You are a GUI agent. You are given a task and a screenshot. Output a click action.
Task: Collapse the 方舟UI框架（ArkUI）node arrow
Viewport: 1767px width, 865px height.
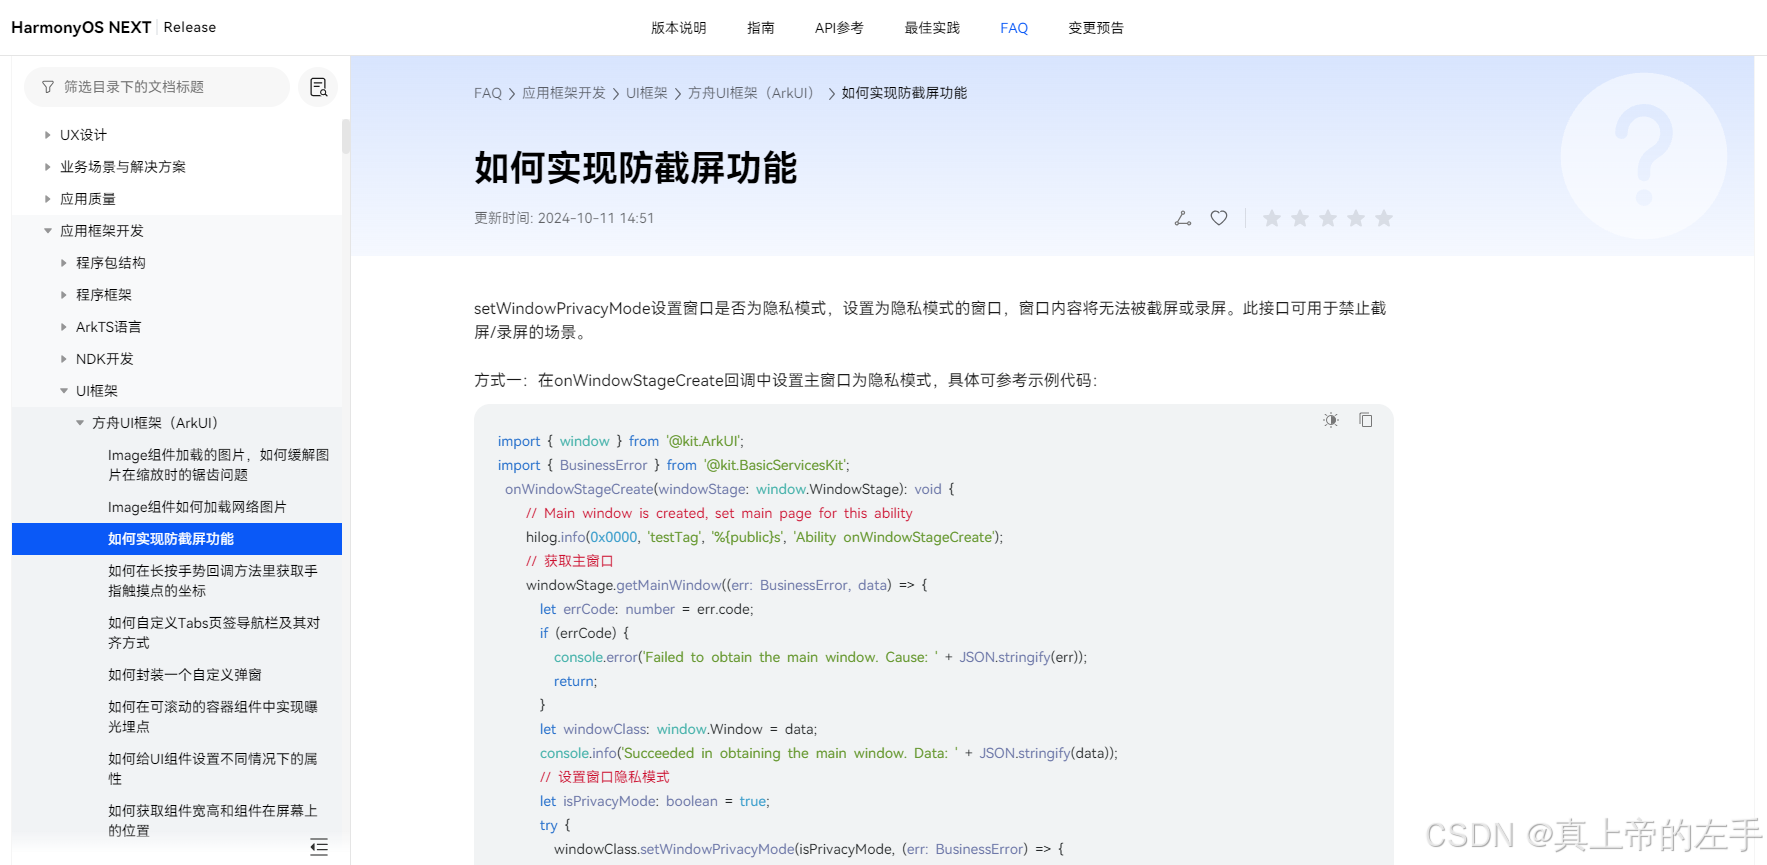pos(79,423)
